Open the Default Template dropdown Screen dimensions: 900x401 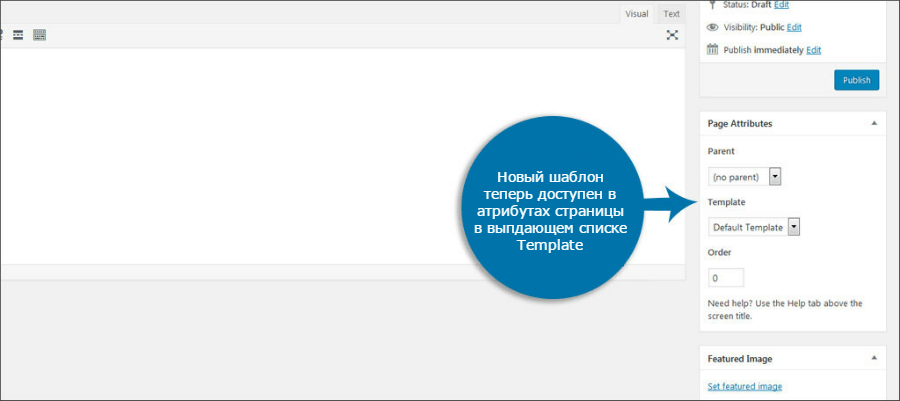pyautogui.click(x=754, y=227)
